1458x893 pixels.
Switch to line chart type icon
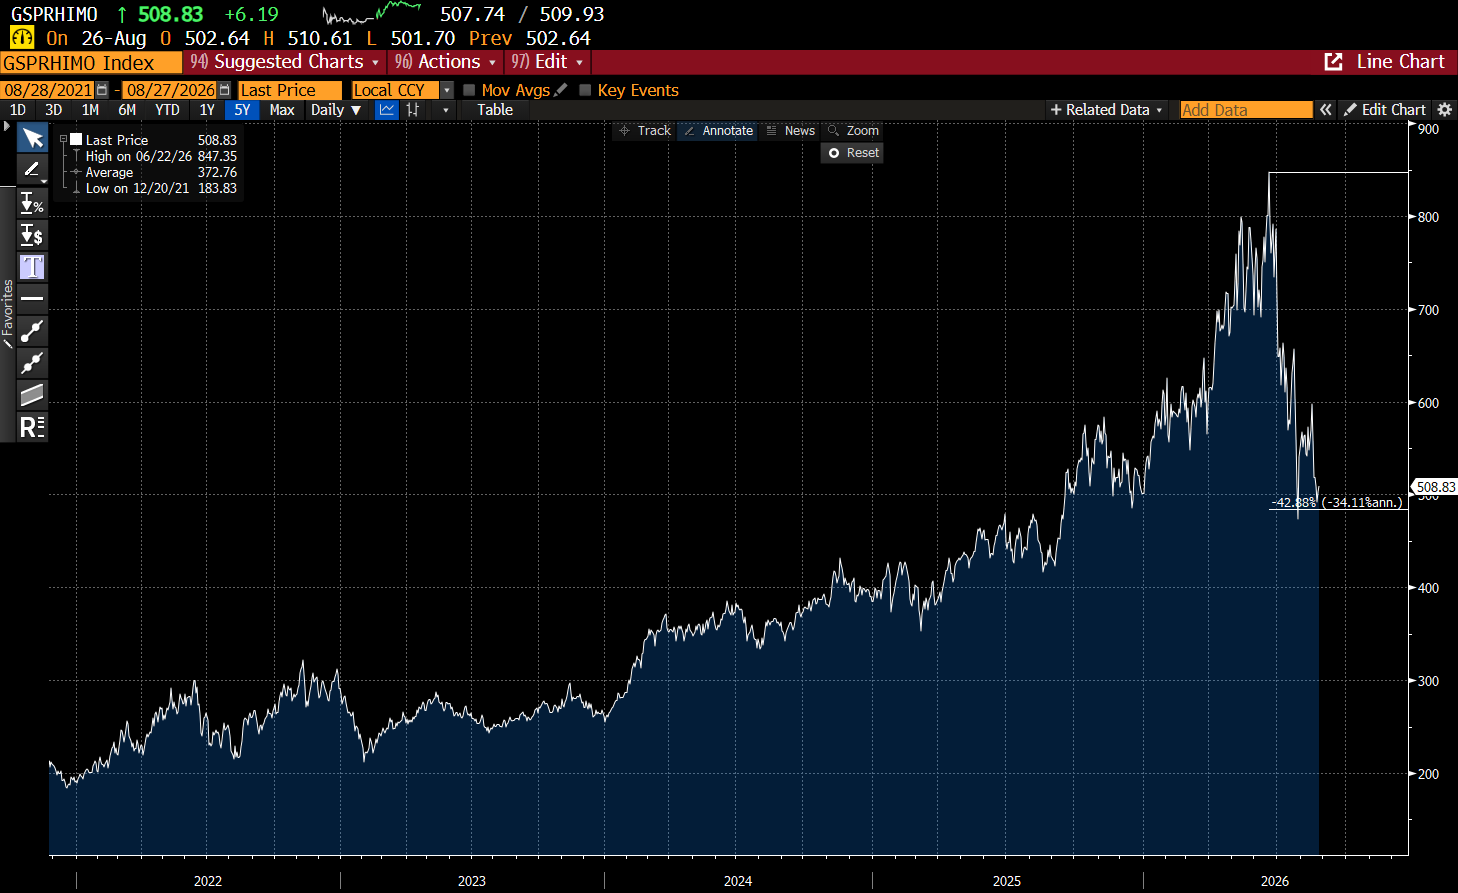coord(387,110)
